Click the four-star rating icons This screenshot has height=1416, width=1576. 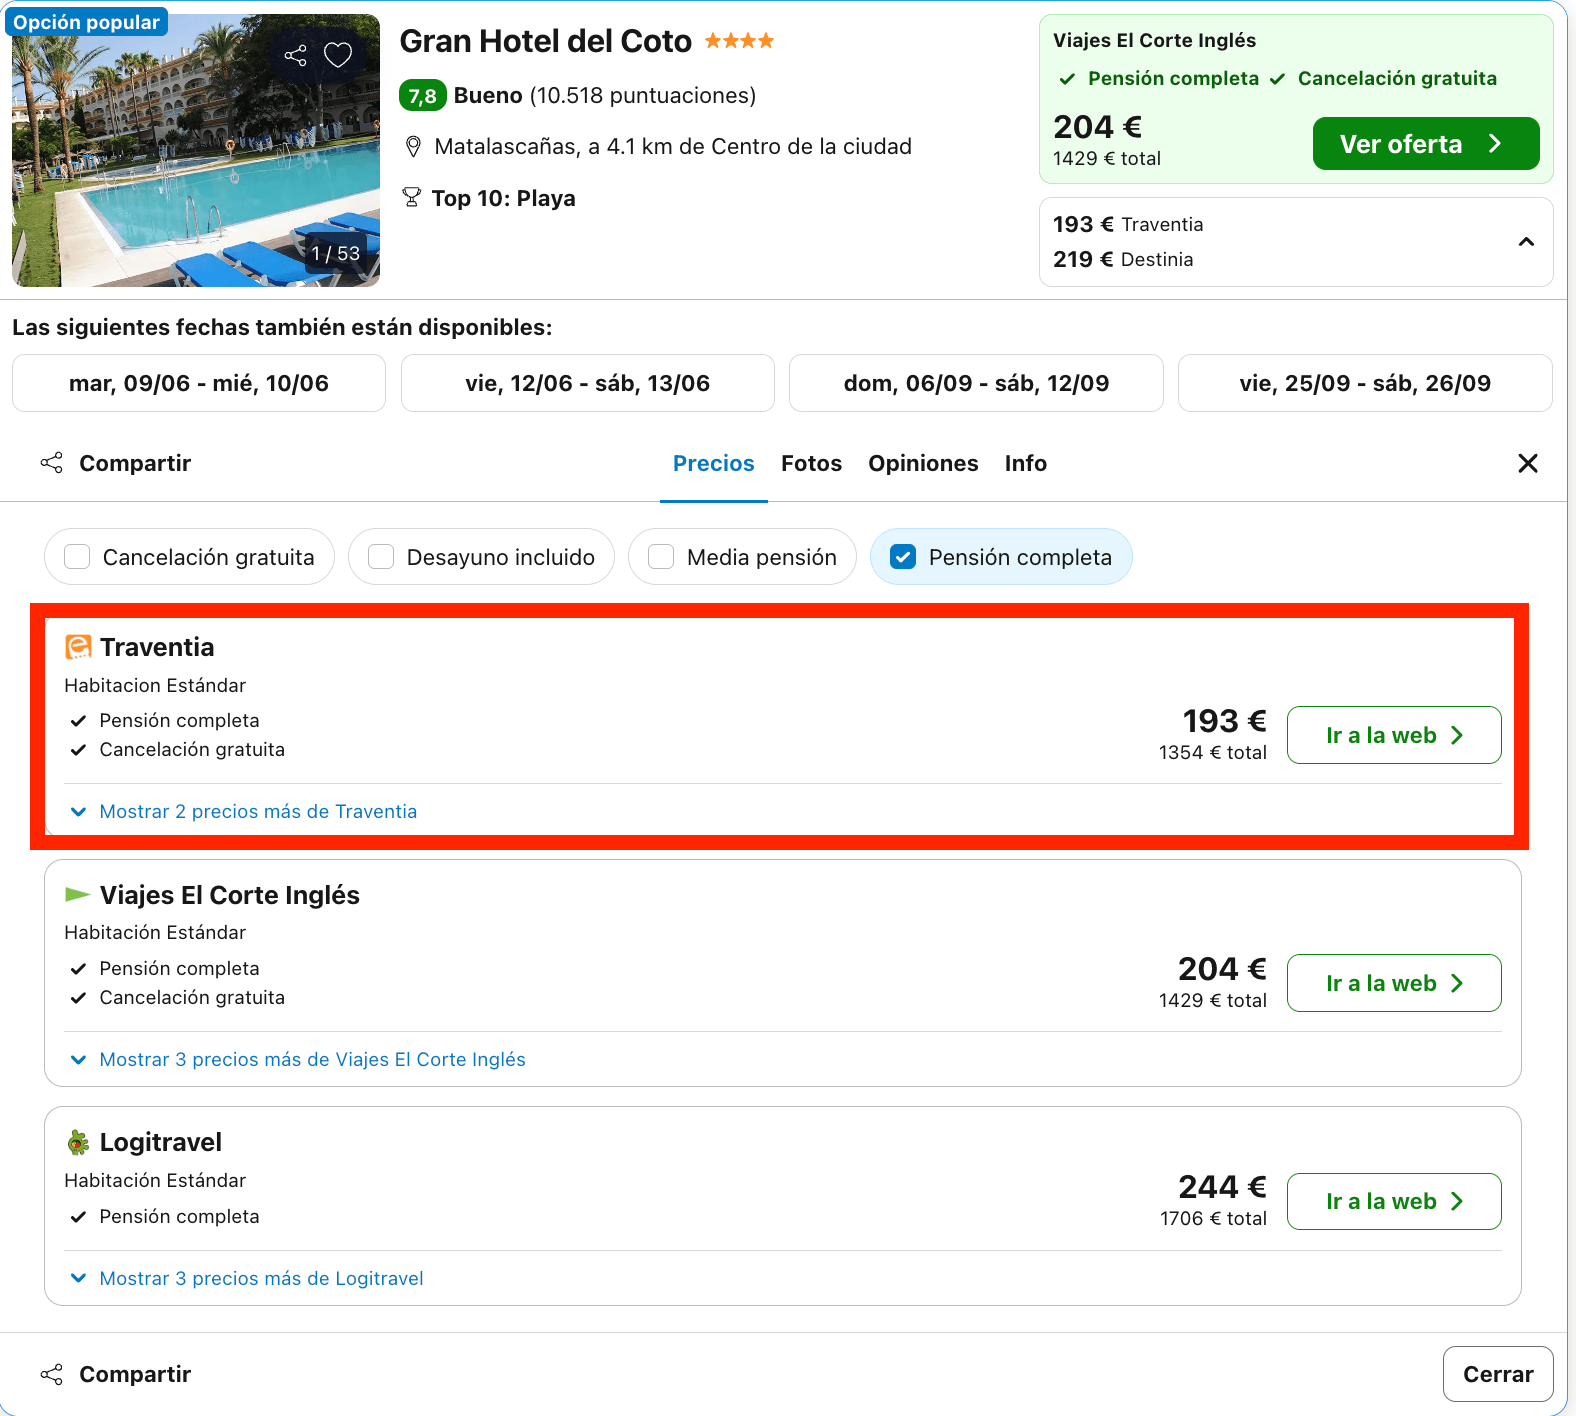pyautogui.click(x=739, y=41)
